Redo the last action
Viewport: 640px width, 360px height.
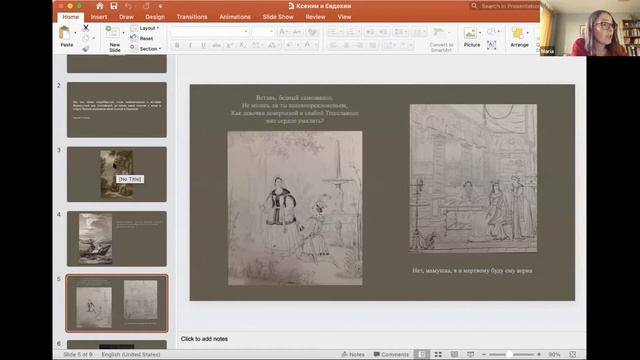[146, 6]
